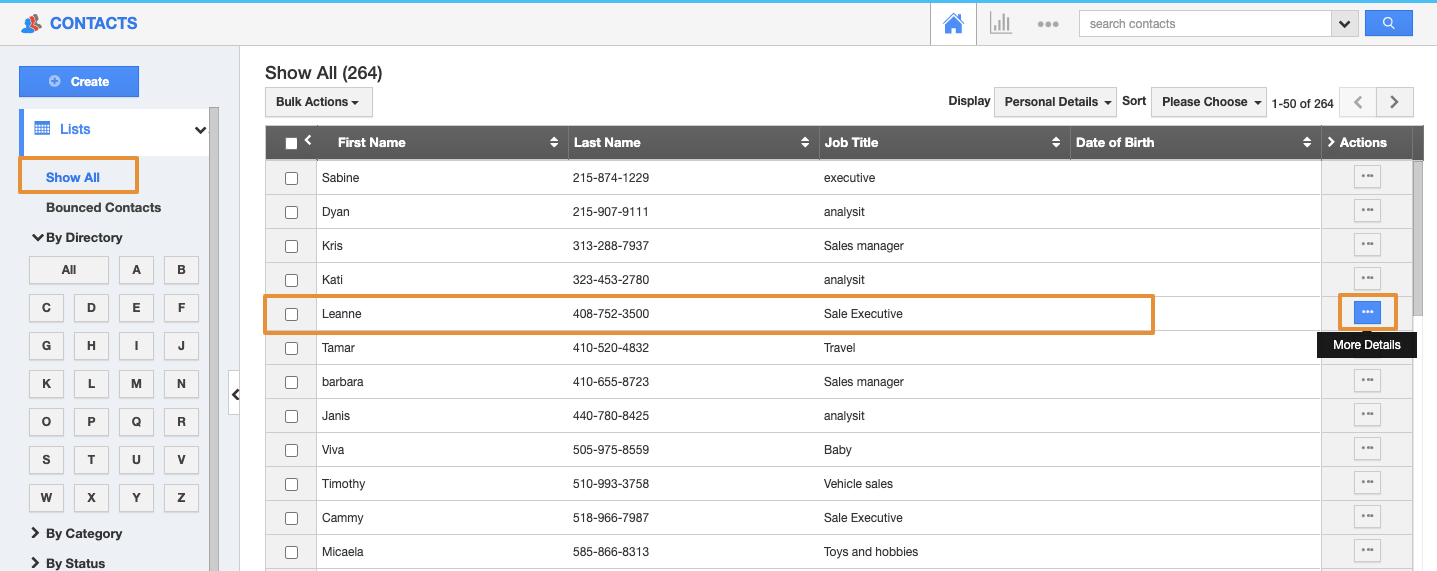The height and width of the screenshot is (571, 1437).
Task: Open the Bulk Actions dropdown
Action: click(318, 102)
